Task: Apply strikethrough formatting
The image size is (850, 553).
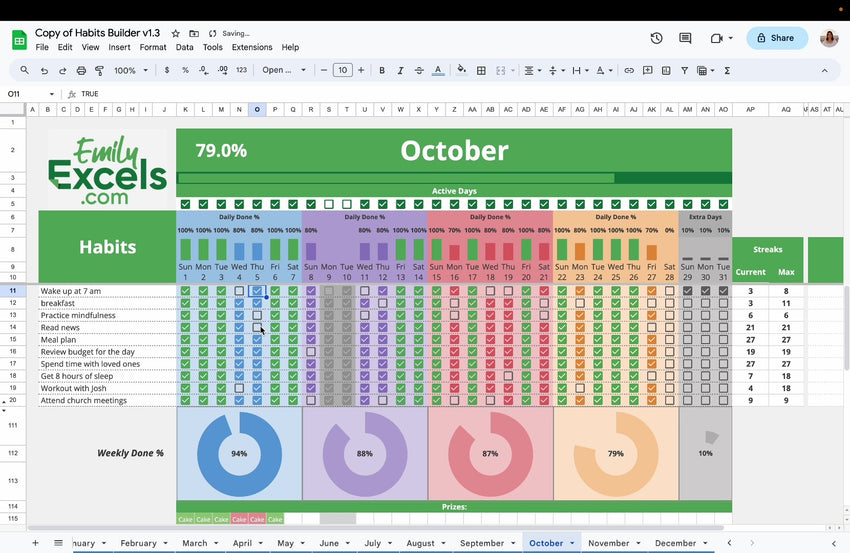Action: point(419,70)
